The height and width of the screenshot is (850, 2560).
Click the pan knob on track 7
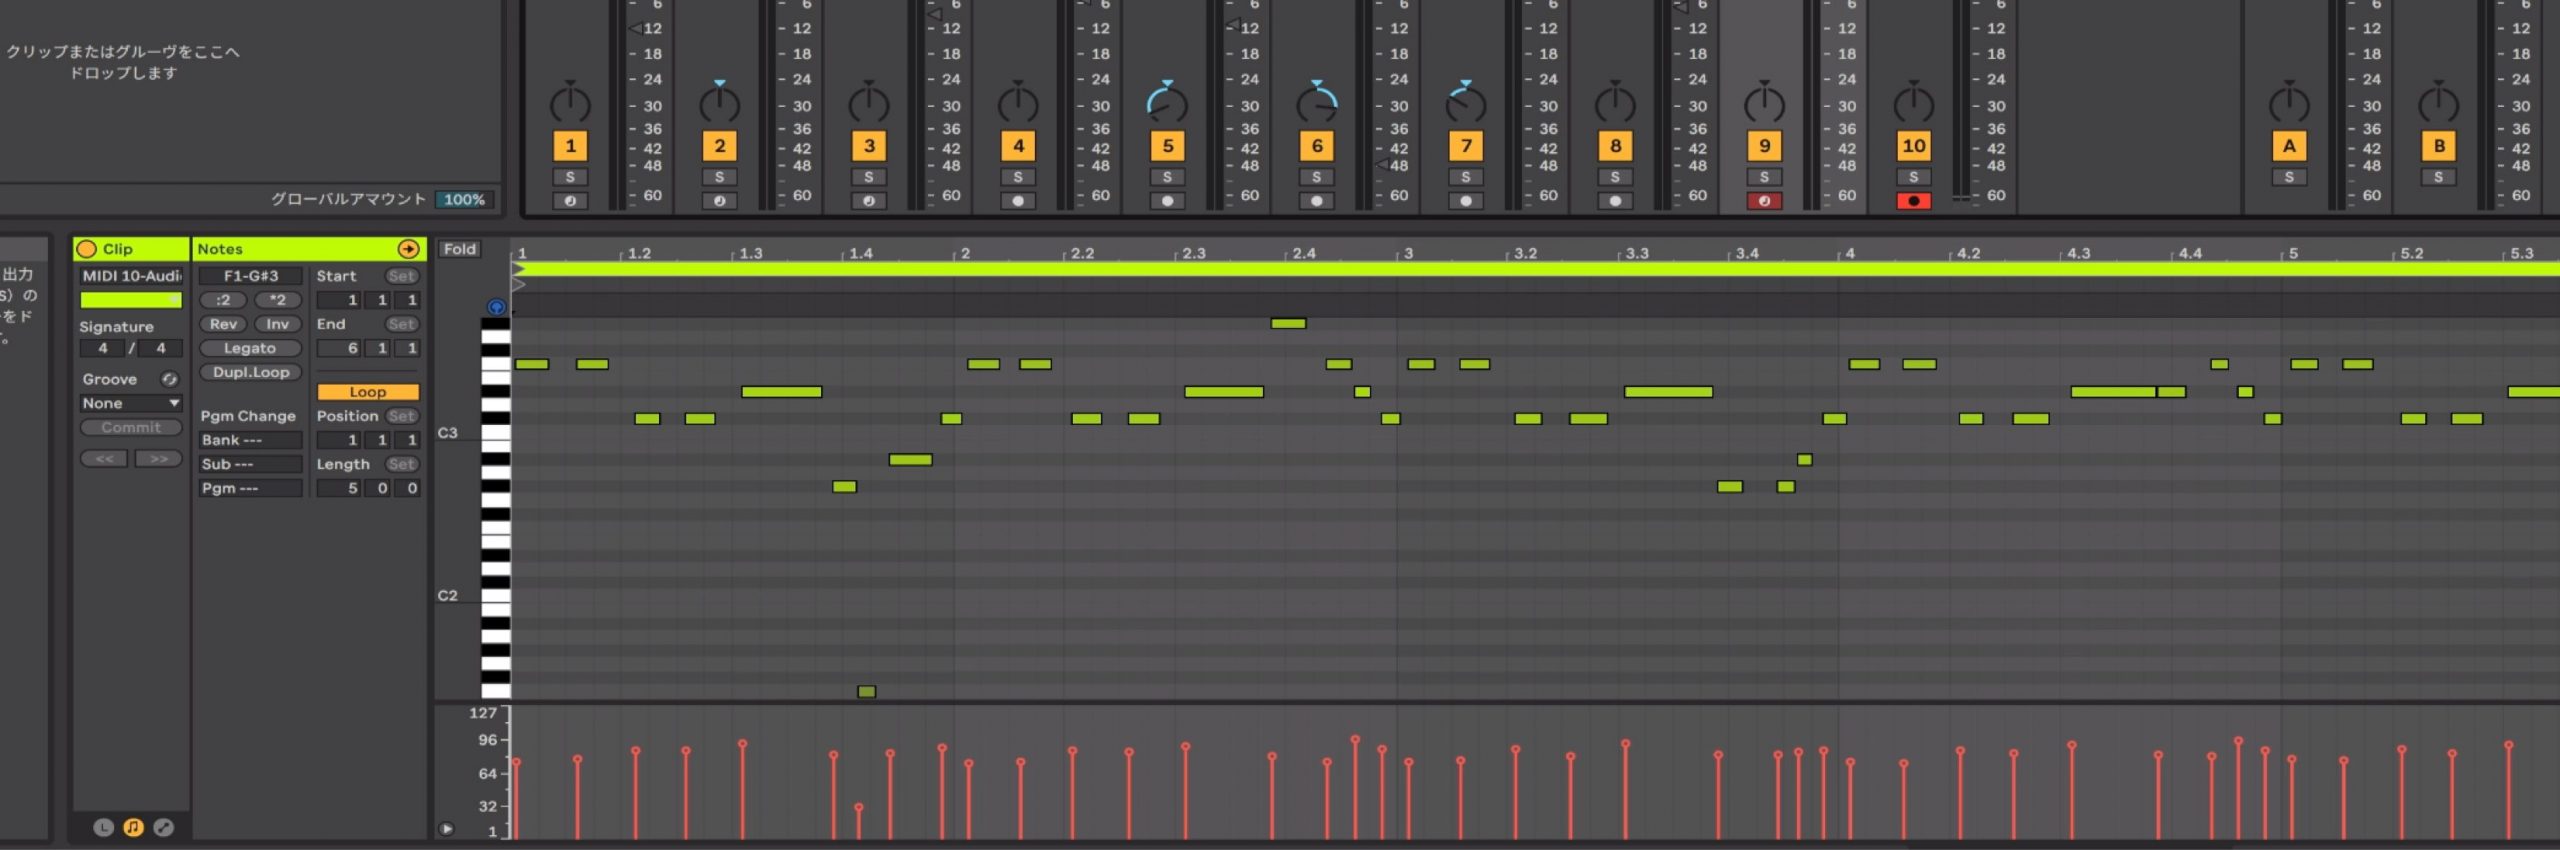1466,103
